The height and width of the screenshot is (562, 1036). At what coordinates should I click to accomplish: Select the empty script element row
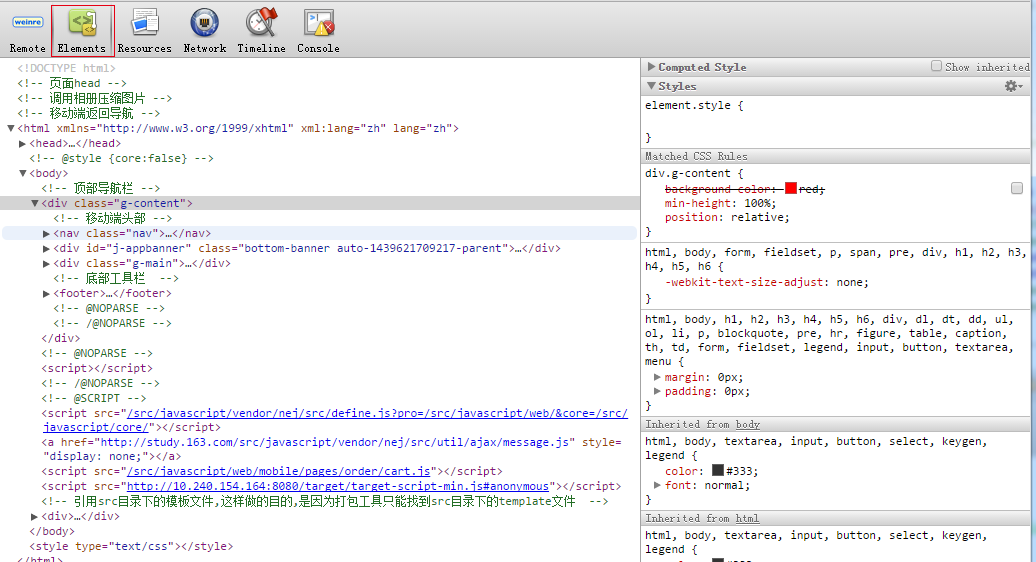[x=97, y=368]
